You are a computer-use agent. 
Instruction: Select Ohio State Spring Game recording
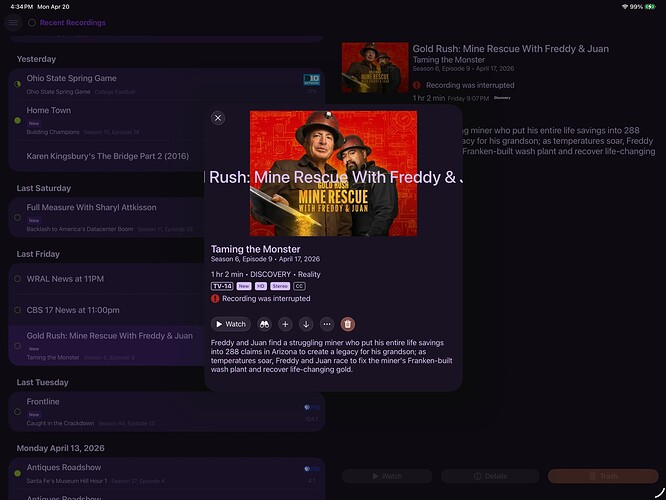click(x=166, y=84)
